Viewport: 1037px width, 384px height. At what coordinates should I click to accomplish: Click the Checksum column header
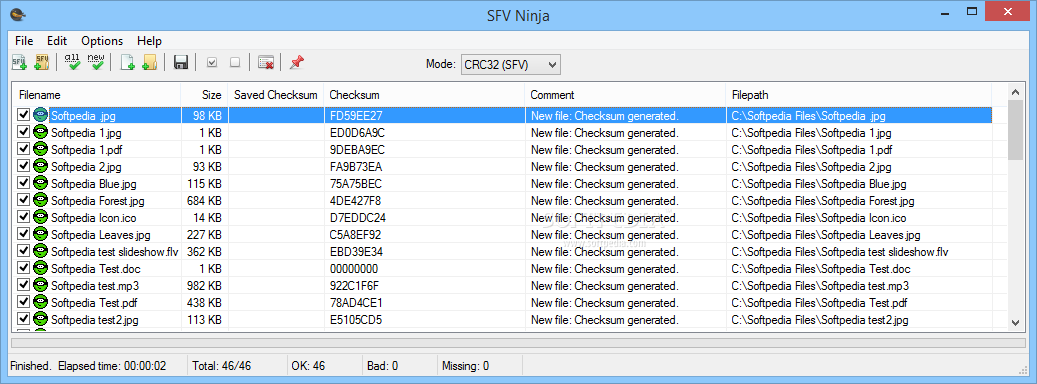coord(424,95)
